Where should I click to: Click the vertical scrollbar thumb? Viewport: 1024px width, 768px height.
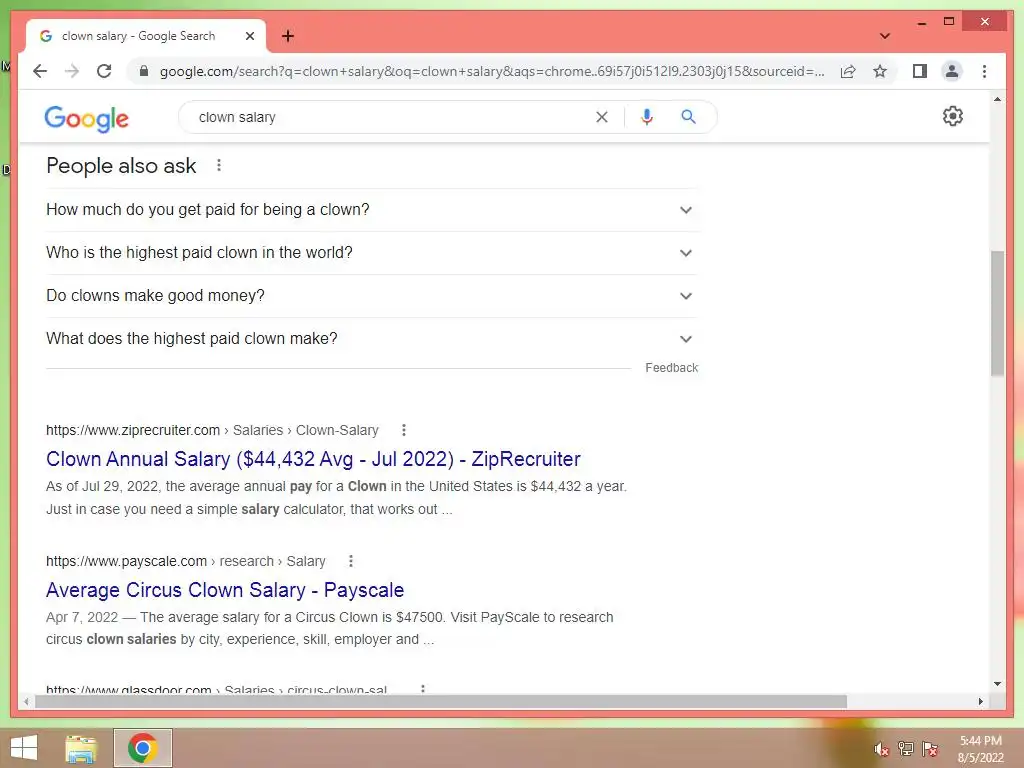pos(997,313)
